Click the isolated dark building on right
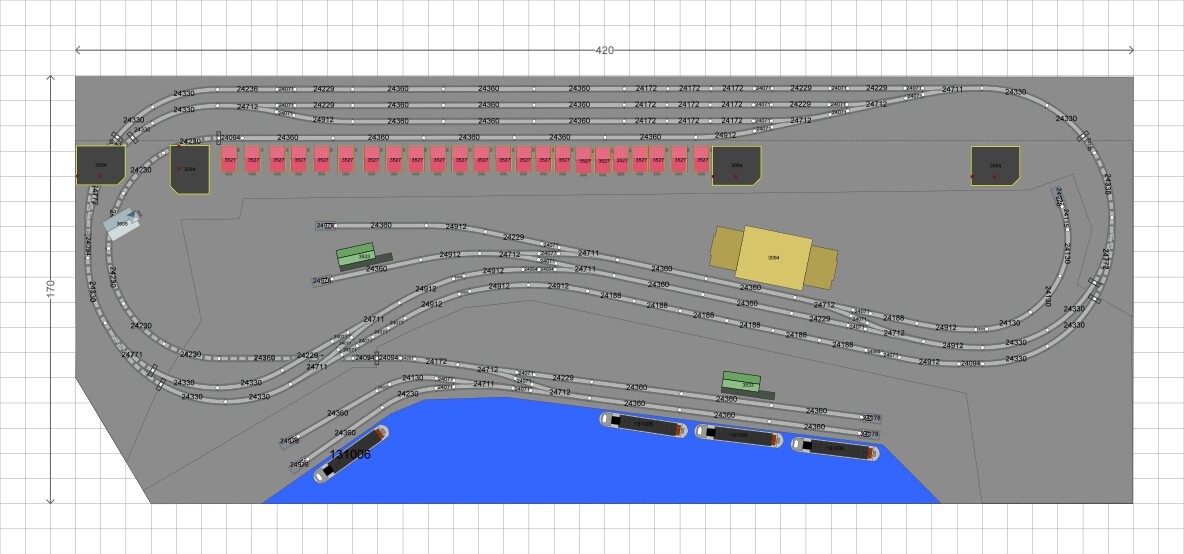Viewport: 1184px width, 554px height. pyautogui.click(x=995, y=165)
